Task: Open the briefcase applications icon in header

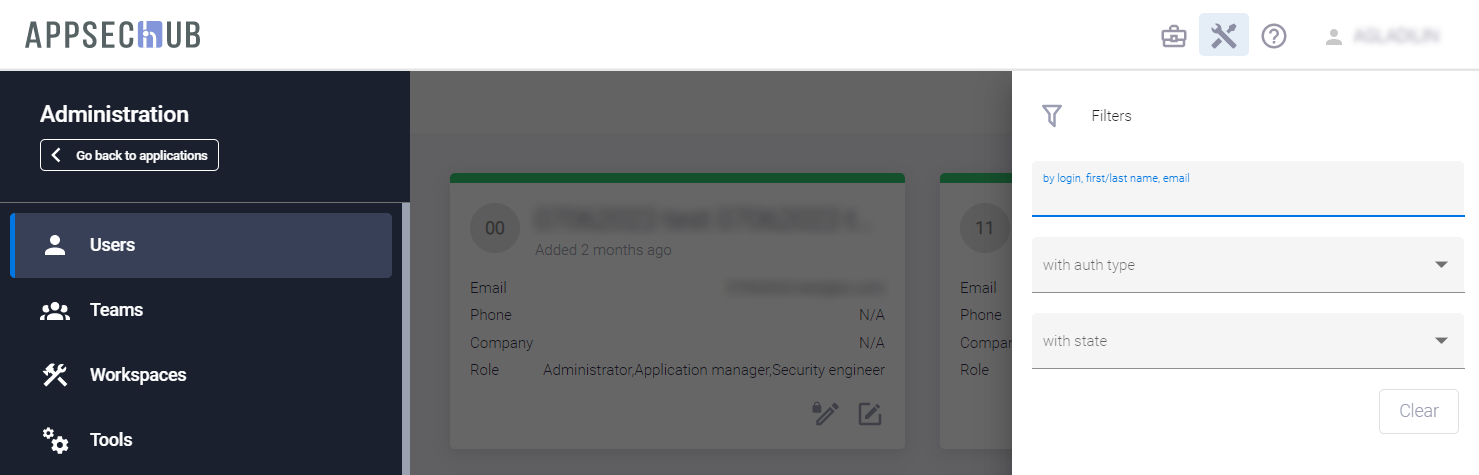Action: [1173, 37]
